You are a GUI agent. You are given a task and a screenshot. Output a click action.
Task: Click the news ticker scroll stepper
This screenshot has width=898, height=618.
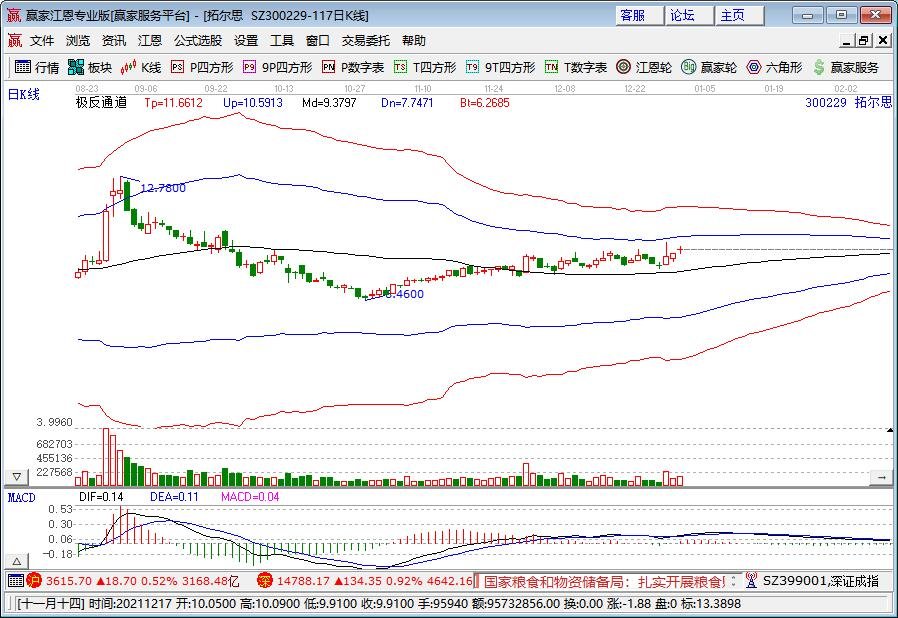(x=733, y=581)
